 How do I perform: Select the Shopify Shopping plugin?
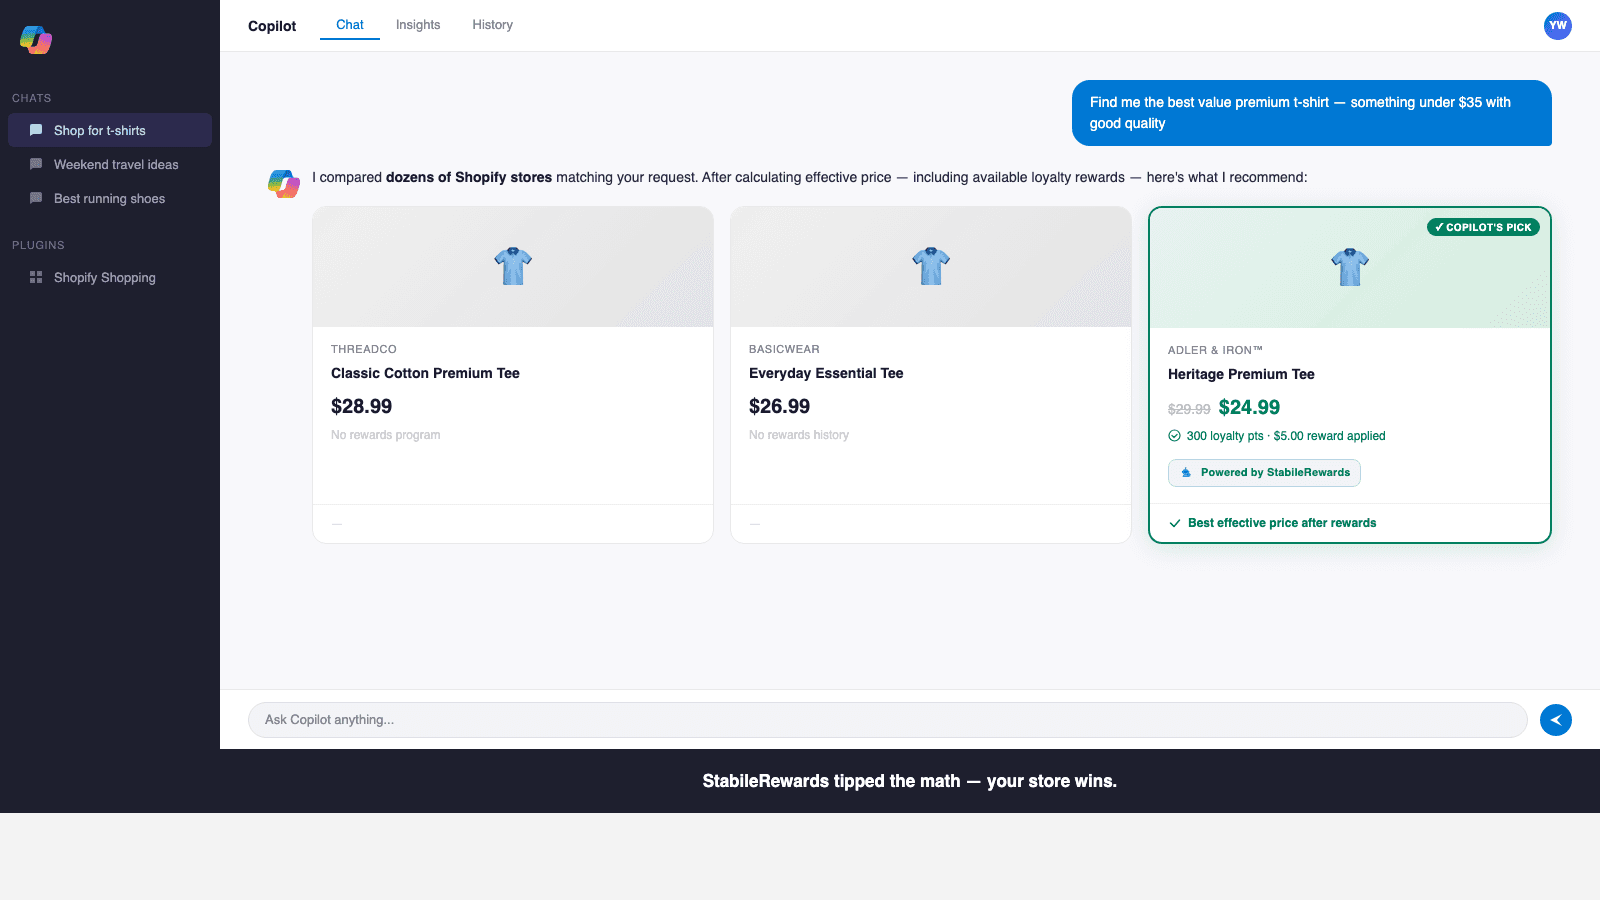(x=110, y=277)
